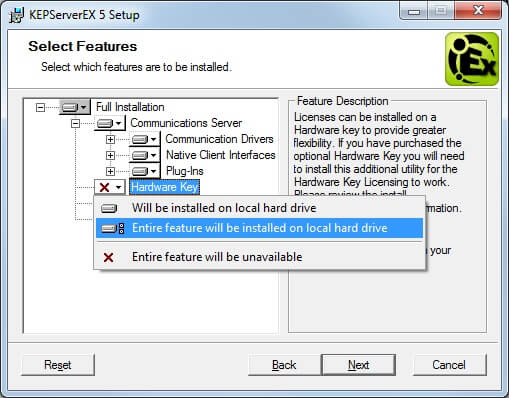509x398 pixels.
Task: Choose 'Entire feature will be unavailable'
Action: point(259,257)
